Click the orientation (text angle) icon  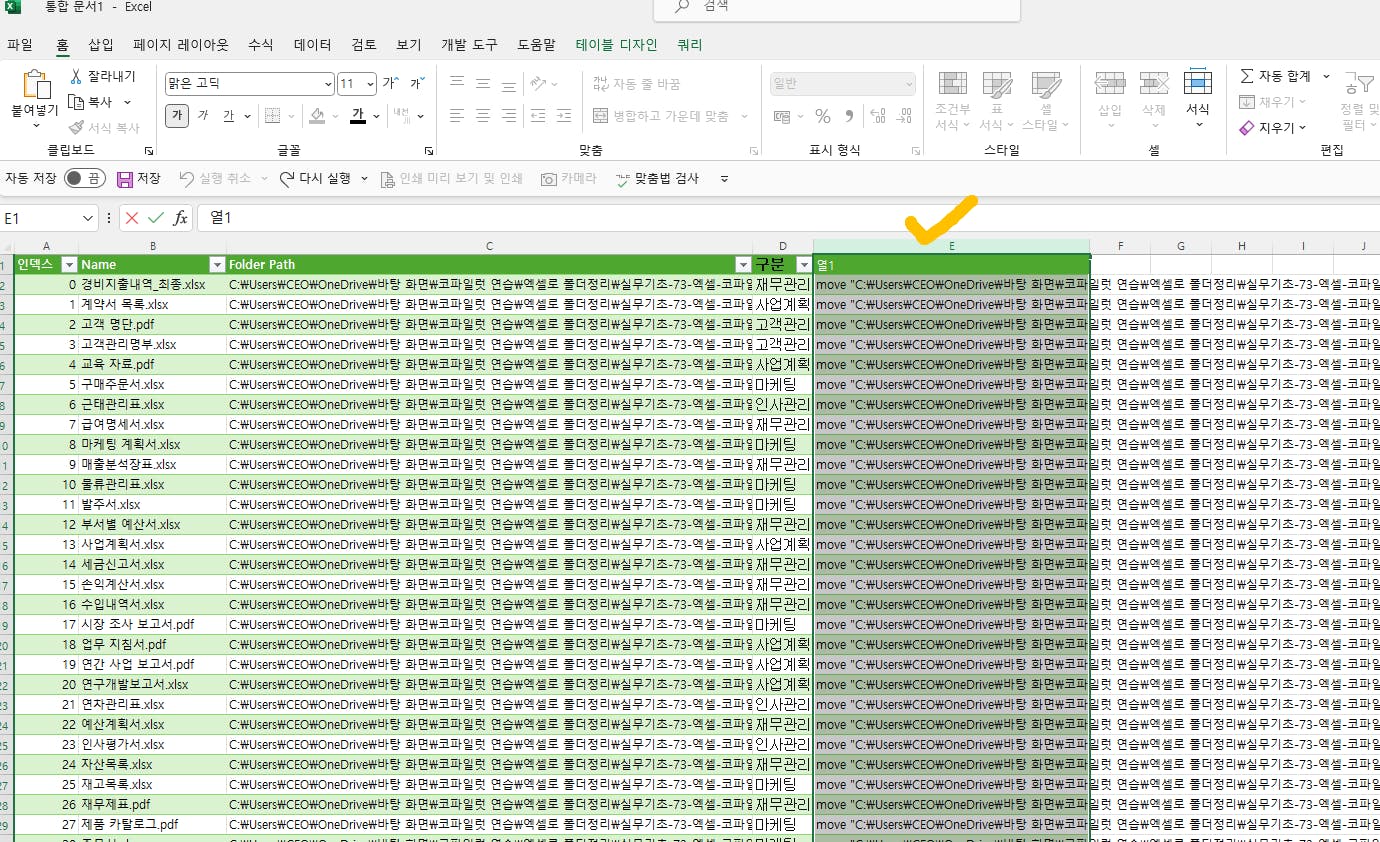coord(538,84)
